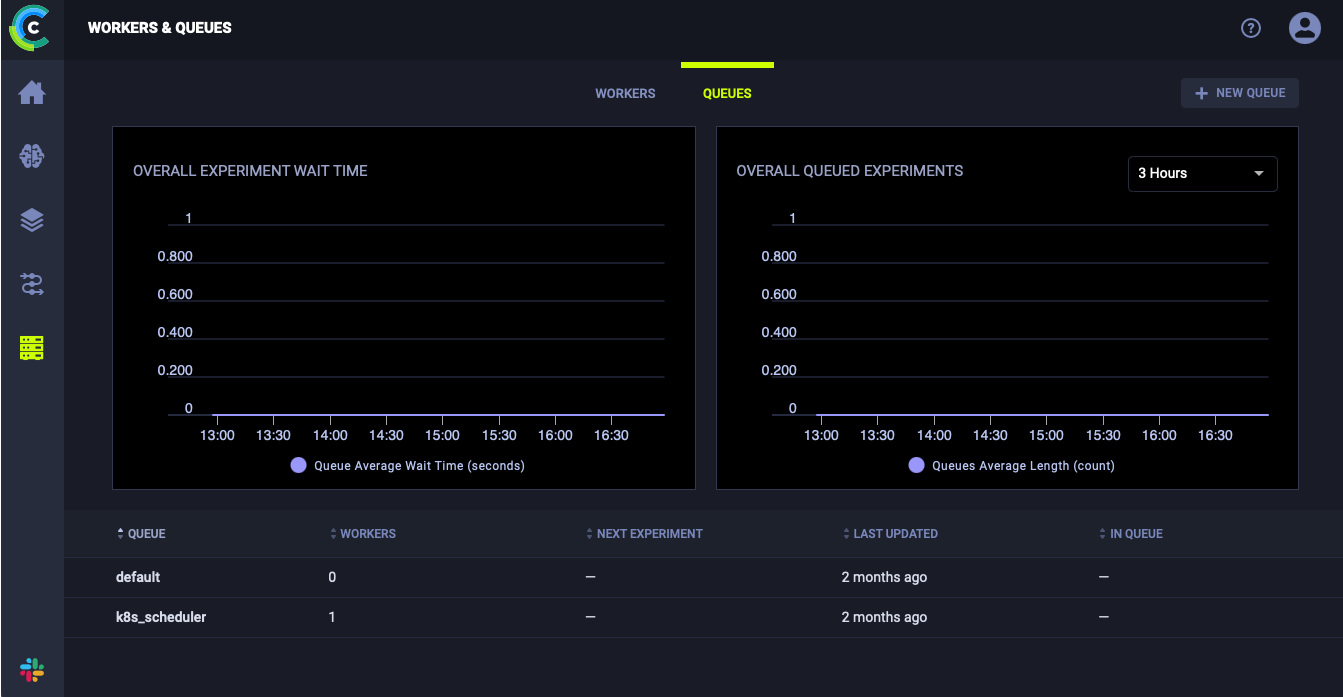Select the Queues tab
Screen dimensions: 1343x697
coord(727,93)
